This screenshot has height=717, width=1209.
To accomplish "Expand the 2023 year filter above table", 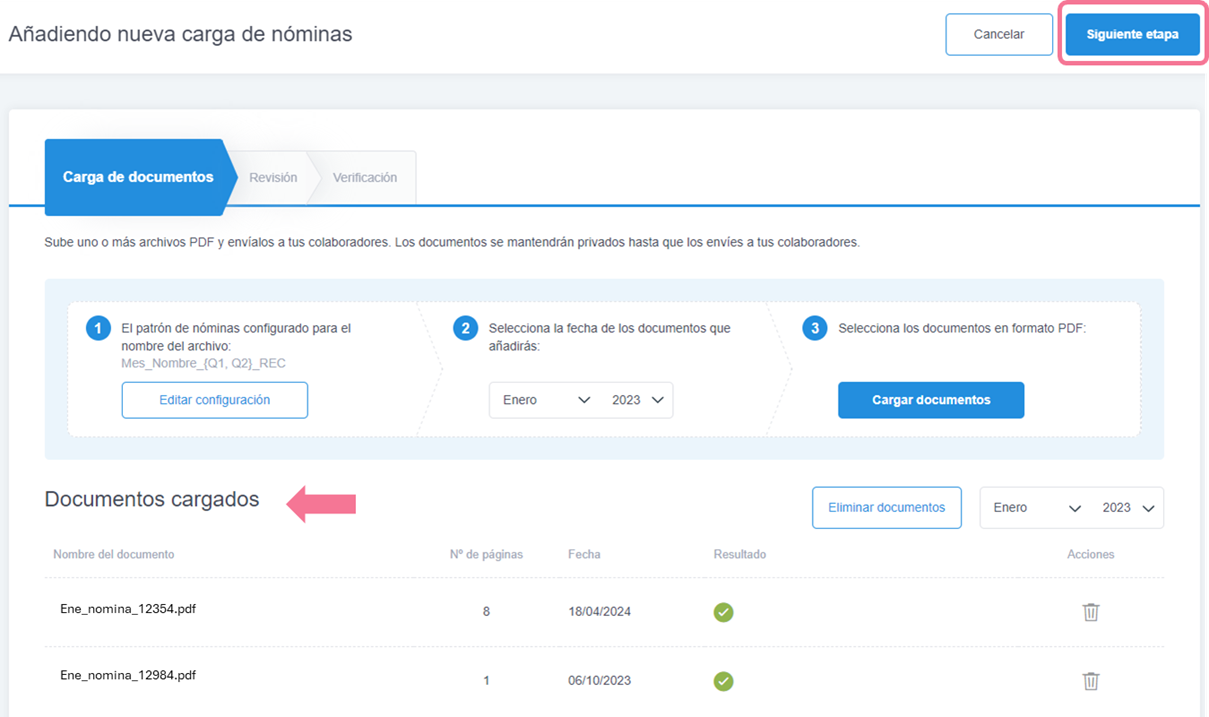I will [x=1128, y=508].
